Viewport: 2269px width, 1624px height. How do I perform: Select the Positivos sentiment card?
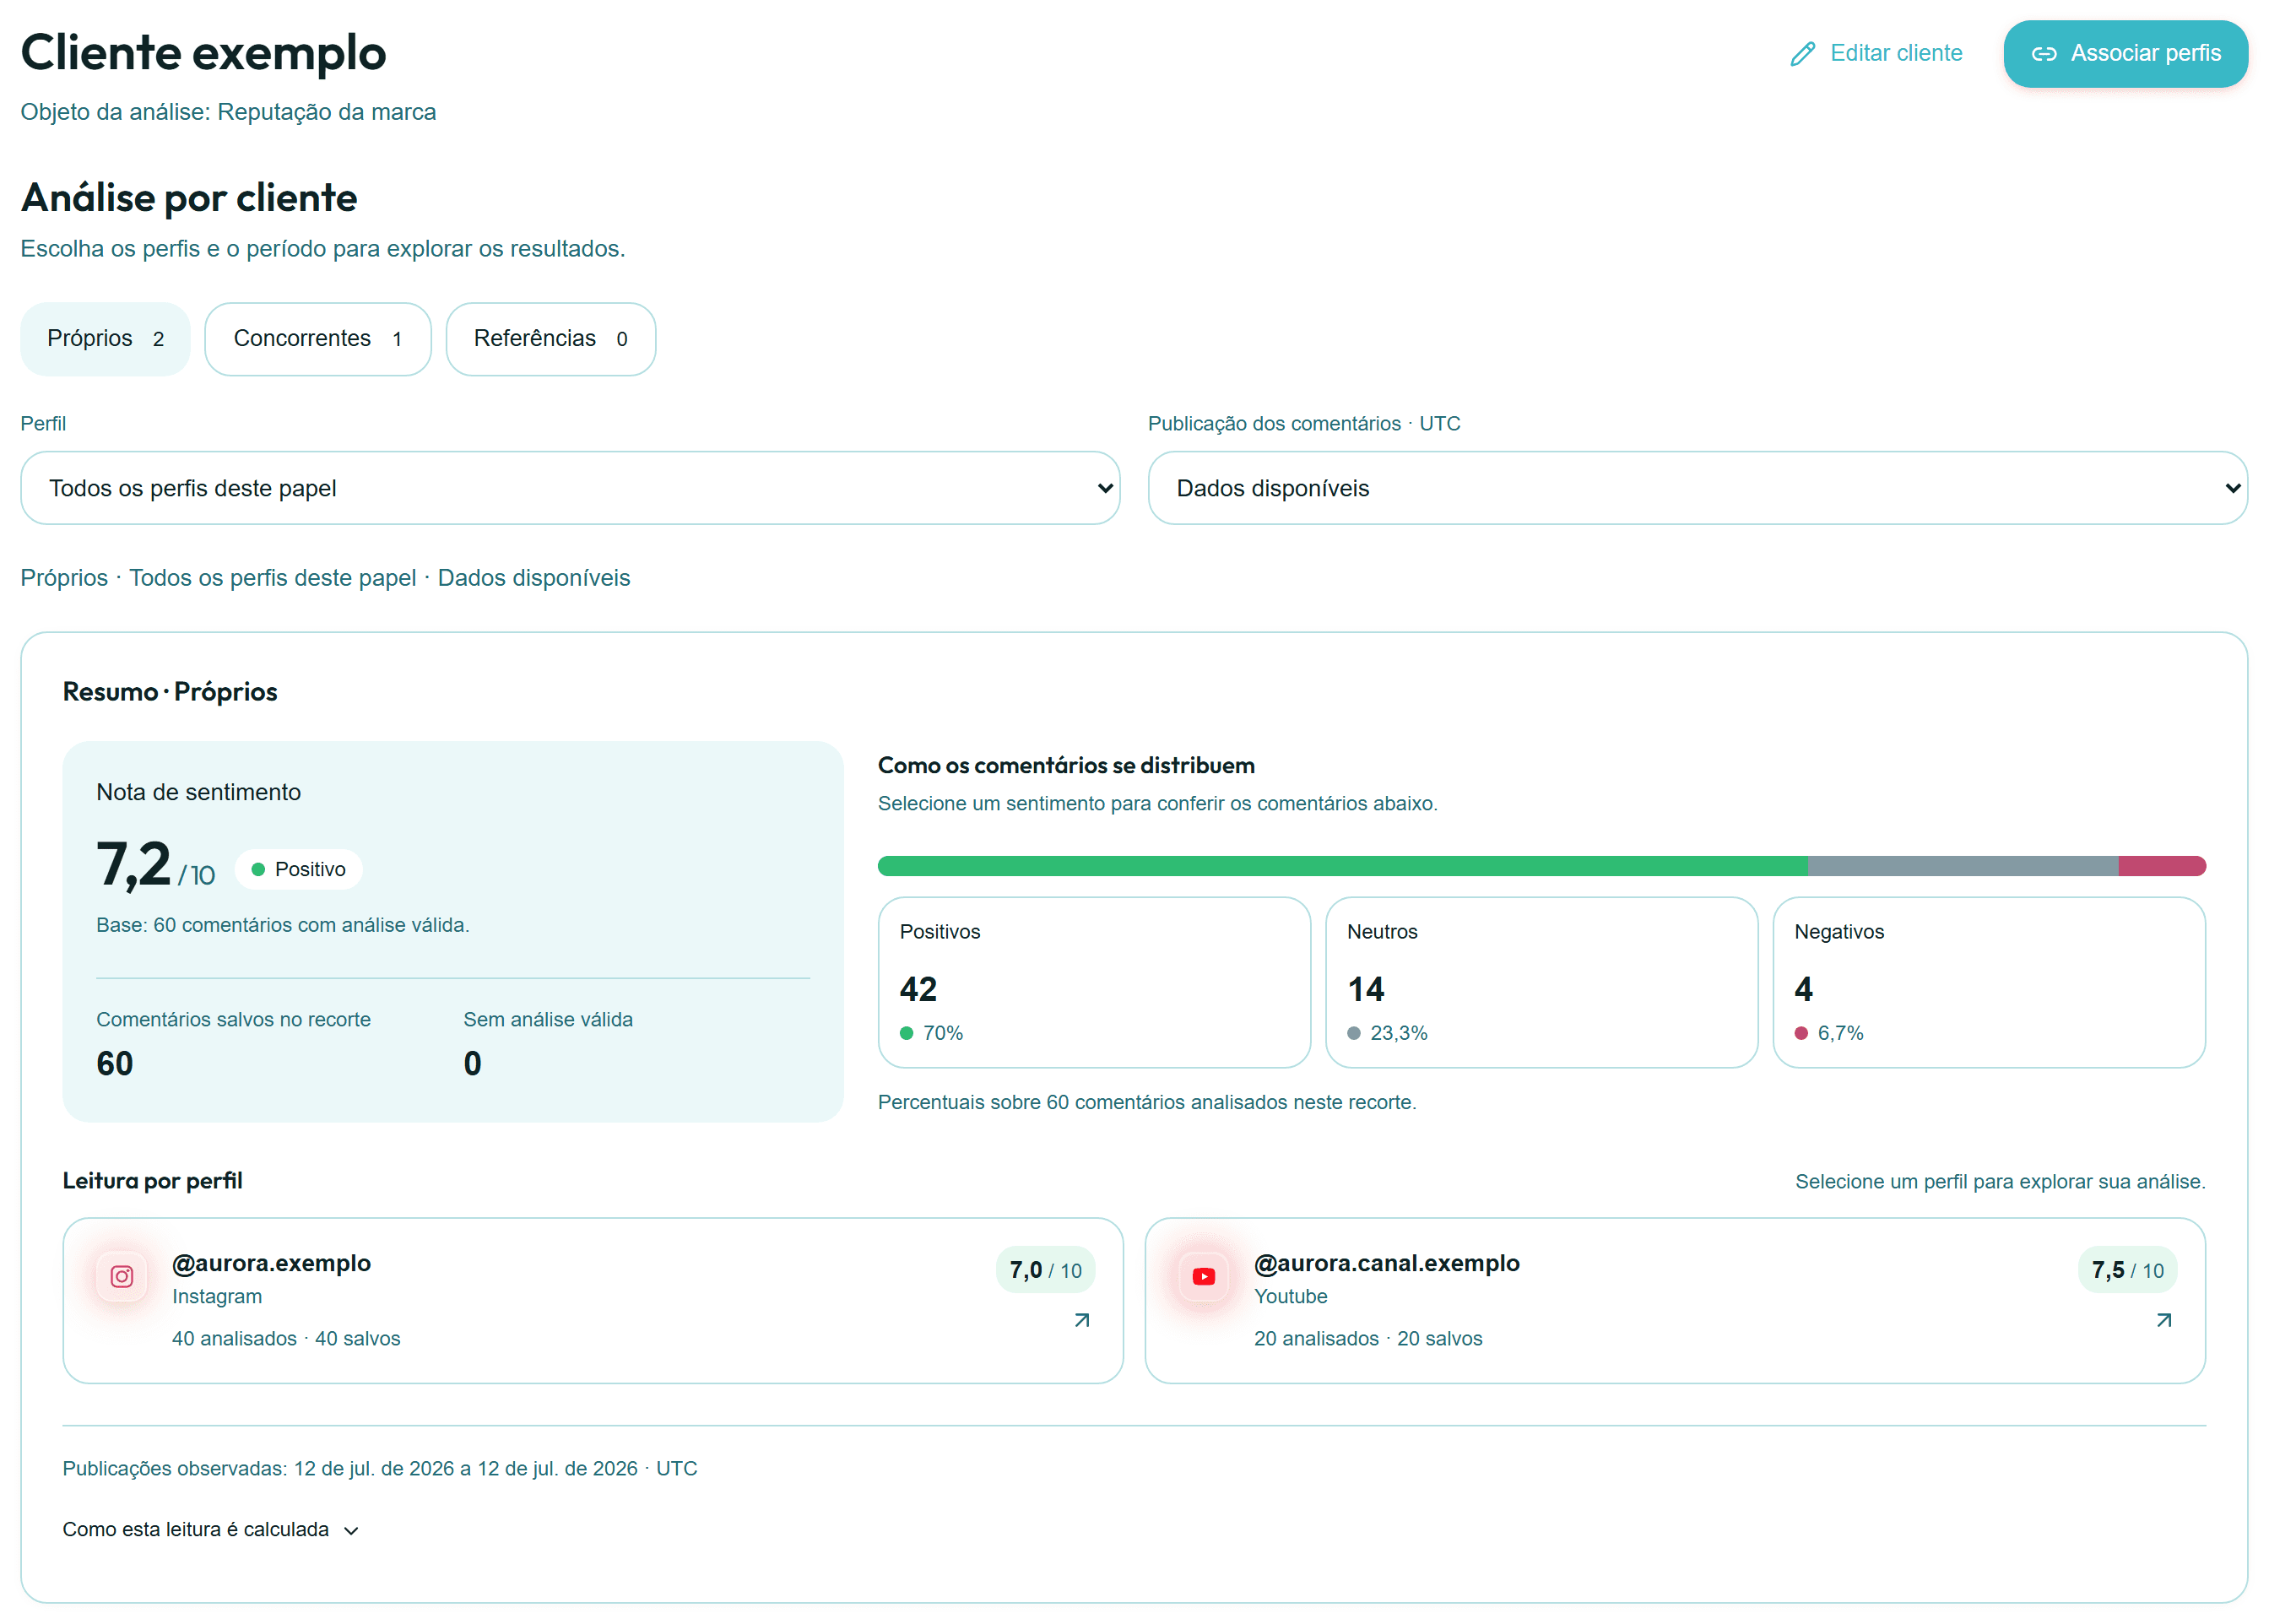pos(1094,983)
